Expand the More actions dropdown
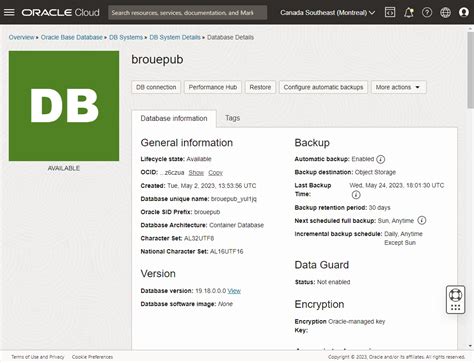The width and height of the screenshot is (474, 363). (x=398, y=87)
